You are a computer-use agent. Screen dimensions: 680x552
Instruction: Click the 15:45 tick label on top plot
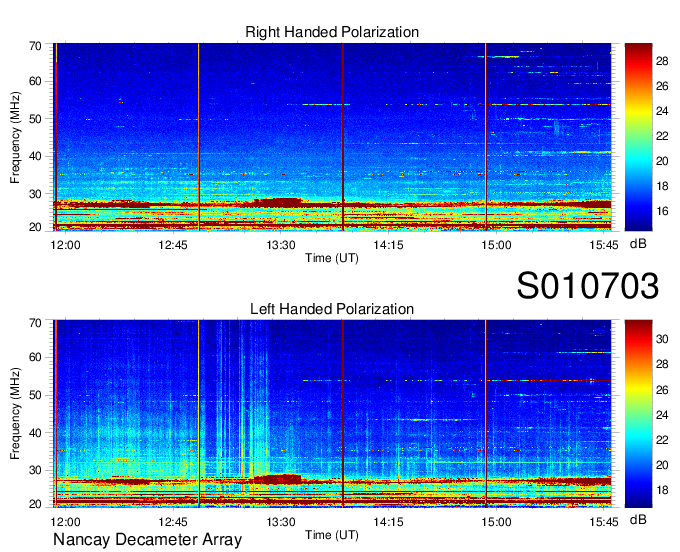[x=604, y=245]
